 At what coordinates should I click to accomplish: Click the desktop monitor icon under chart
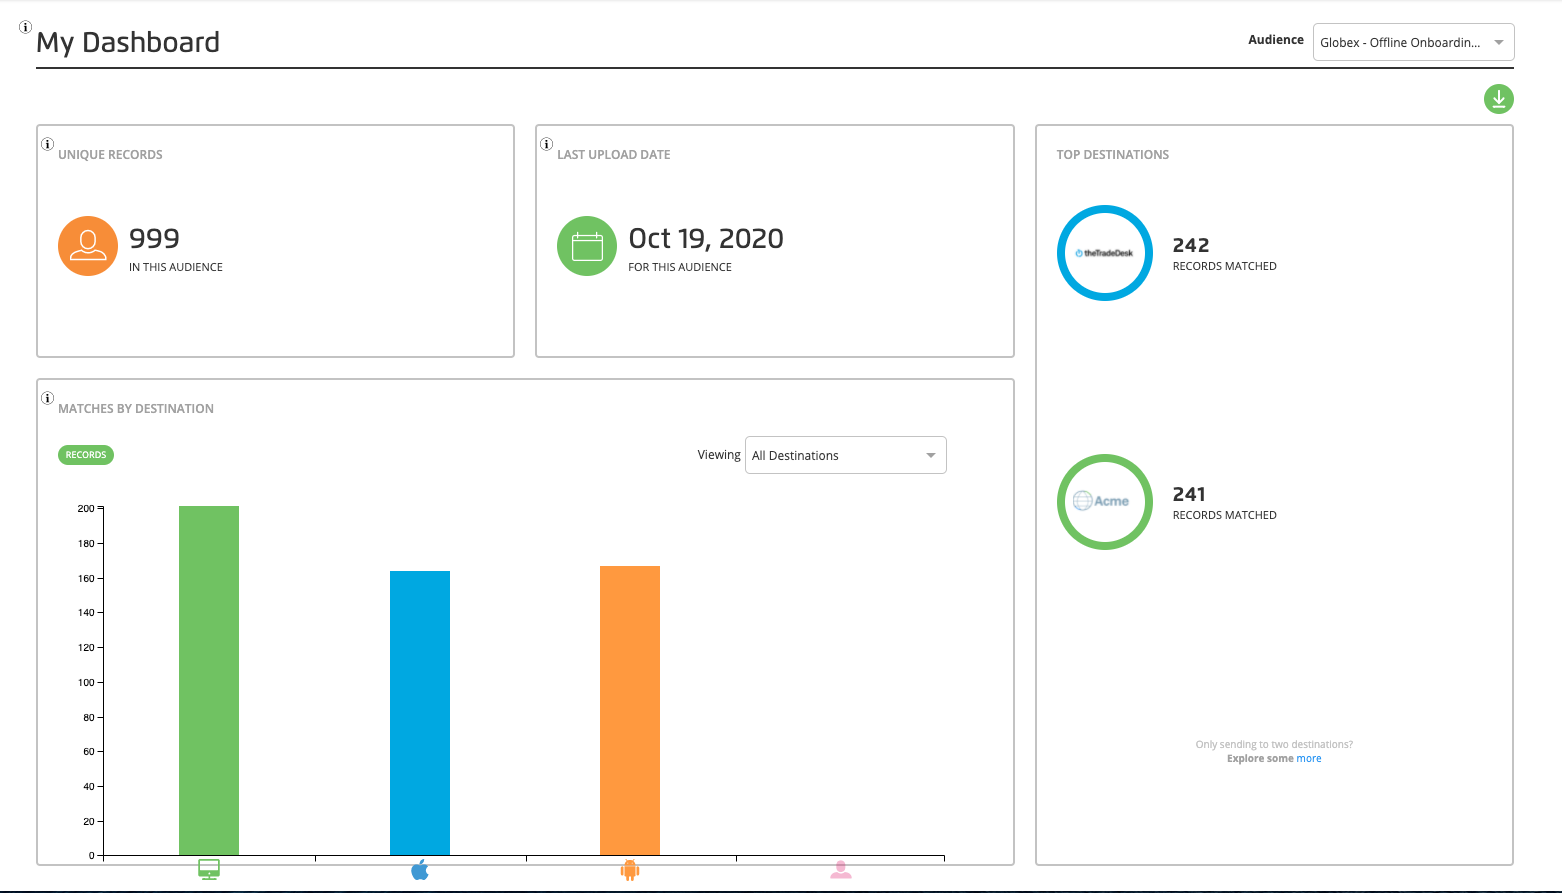point(209,869)
